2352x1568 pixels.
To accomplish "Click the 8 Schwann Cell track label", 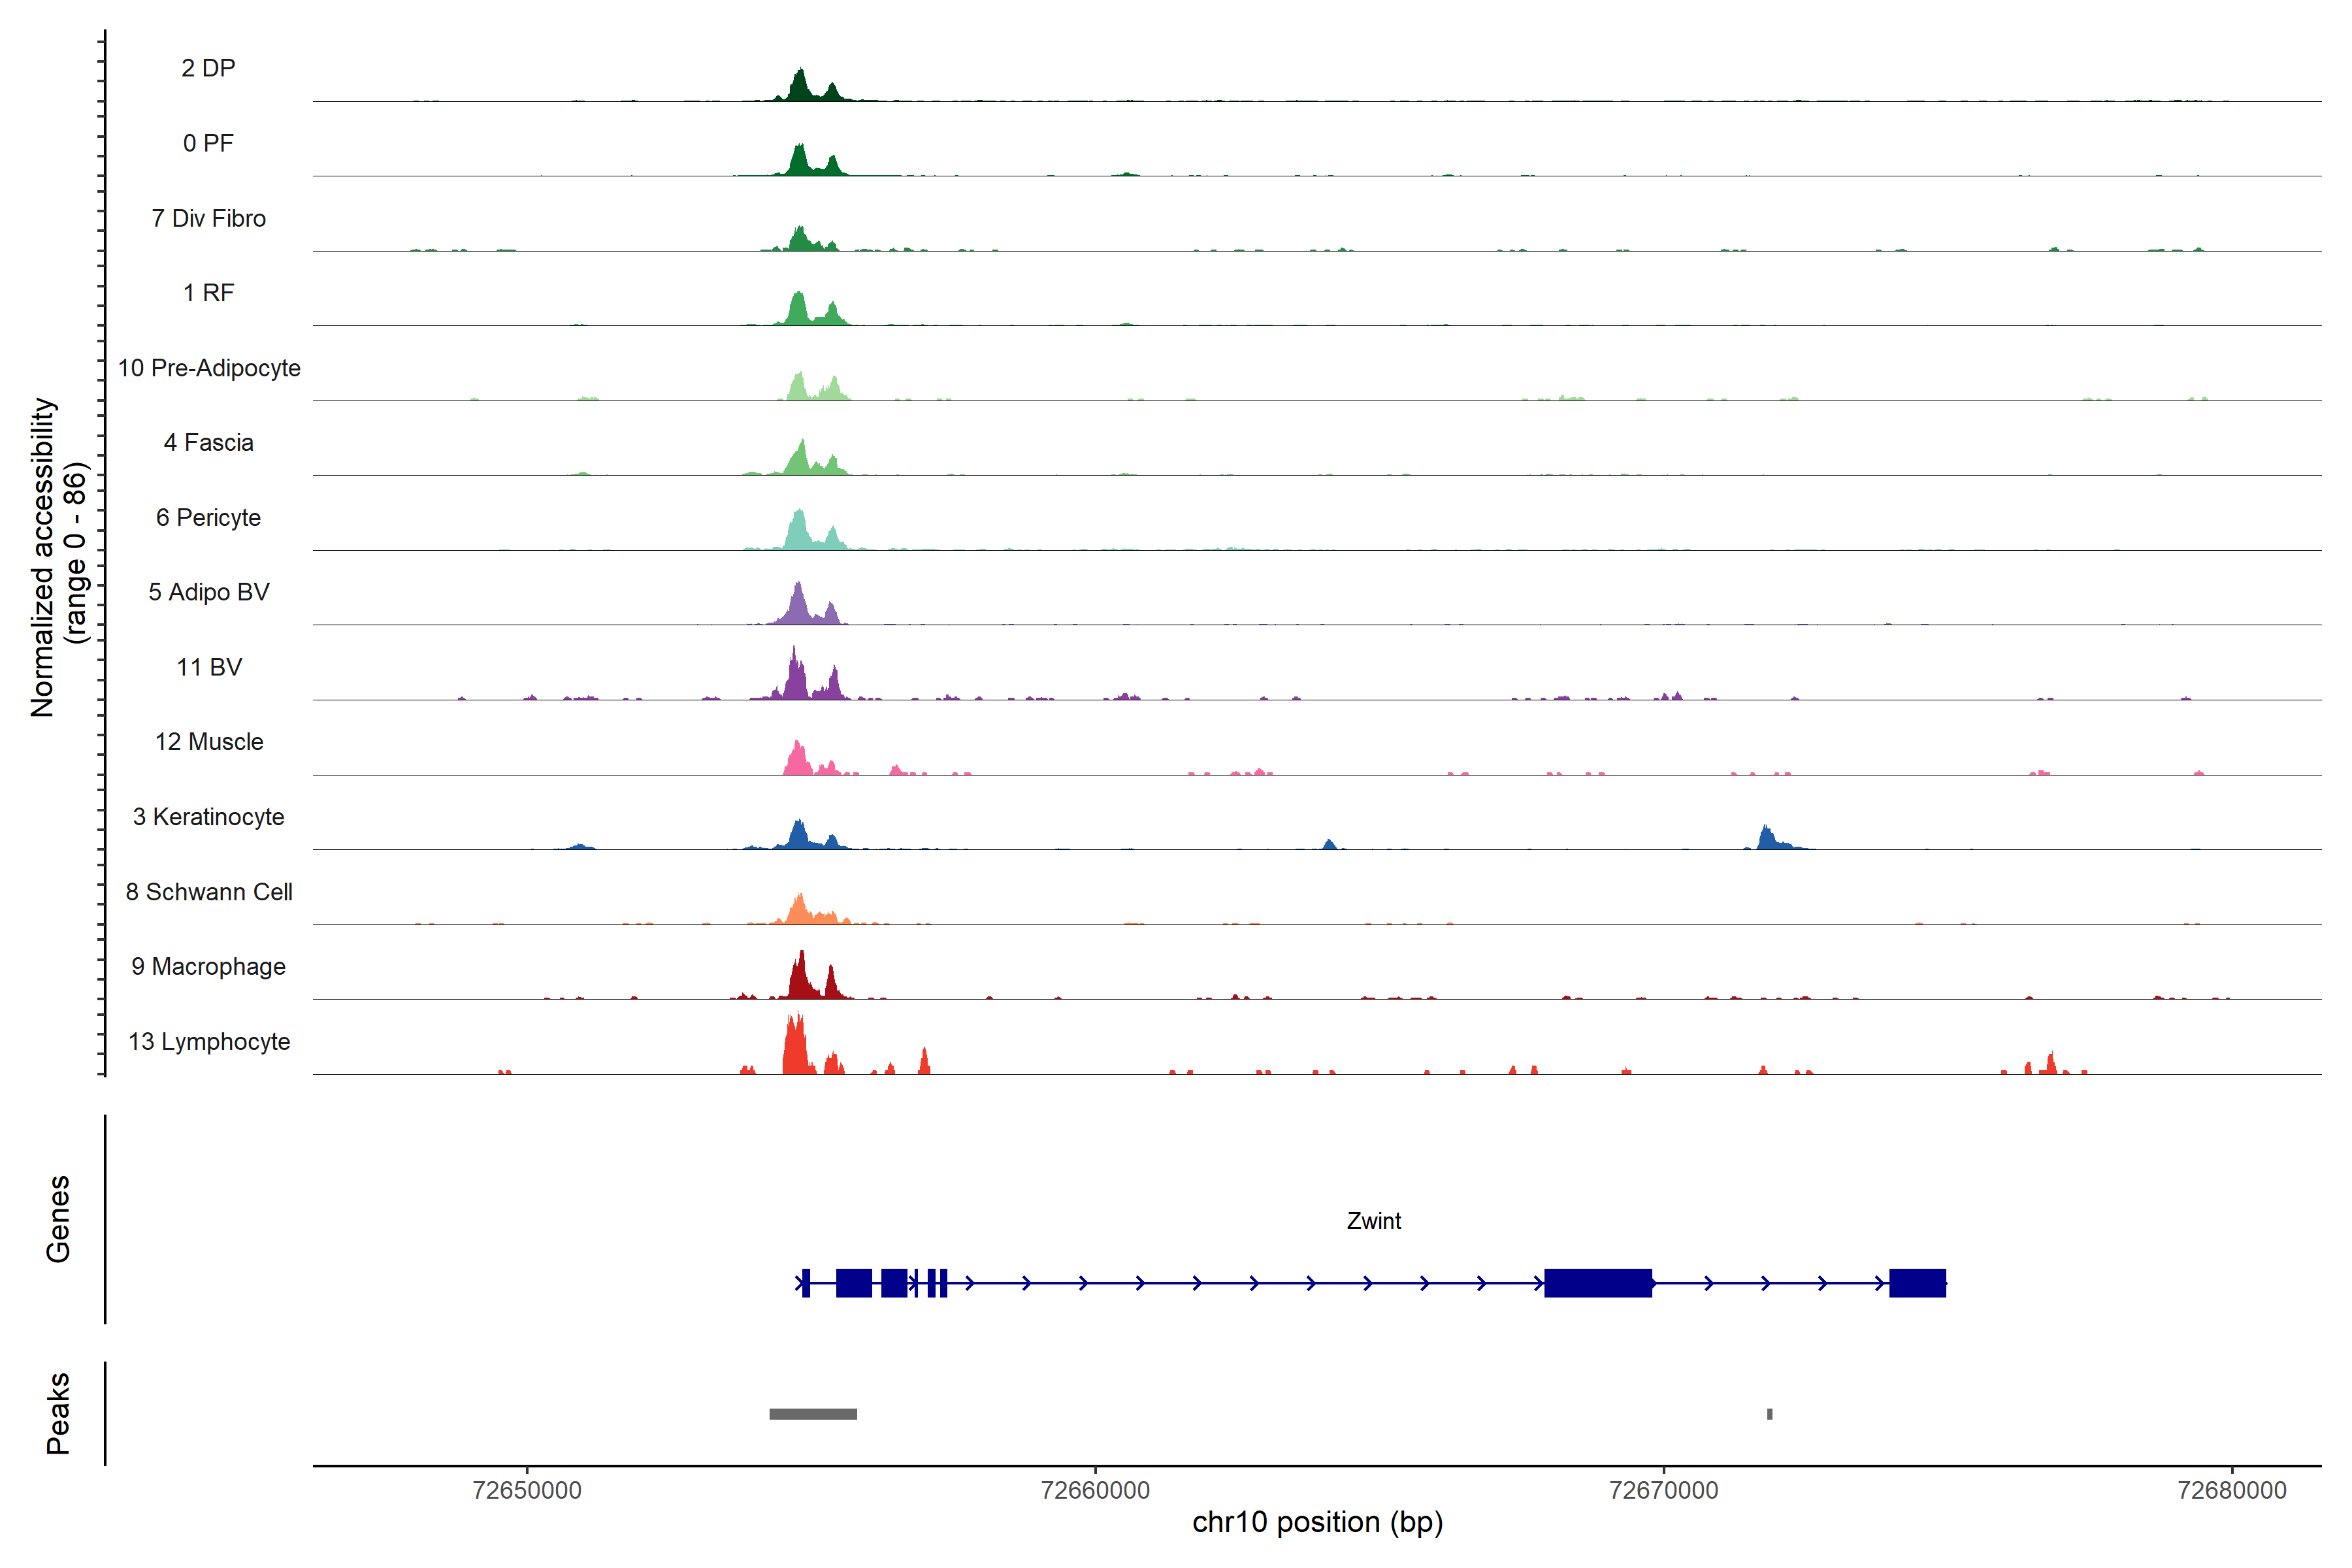I will (x=209, y=892).
